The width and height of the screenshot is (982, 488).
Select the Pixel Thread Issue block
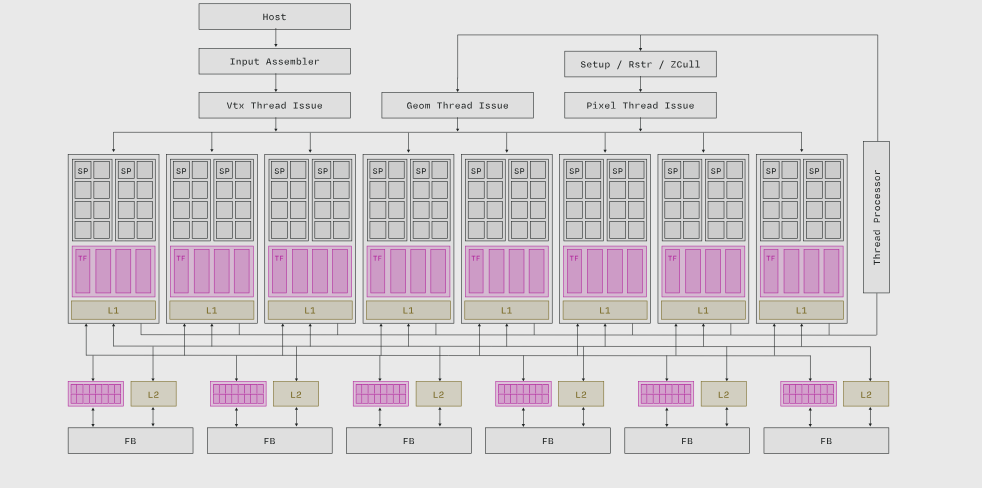pyautogui.click(x=640, y=105)
